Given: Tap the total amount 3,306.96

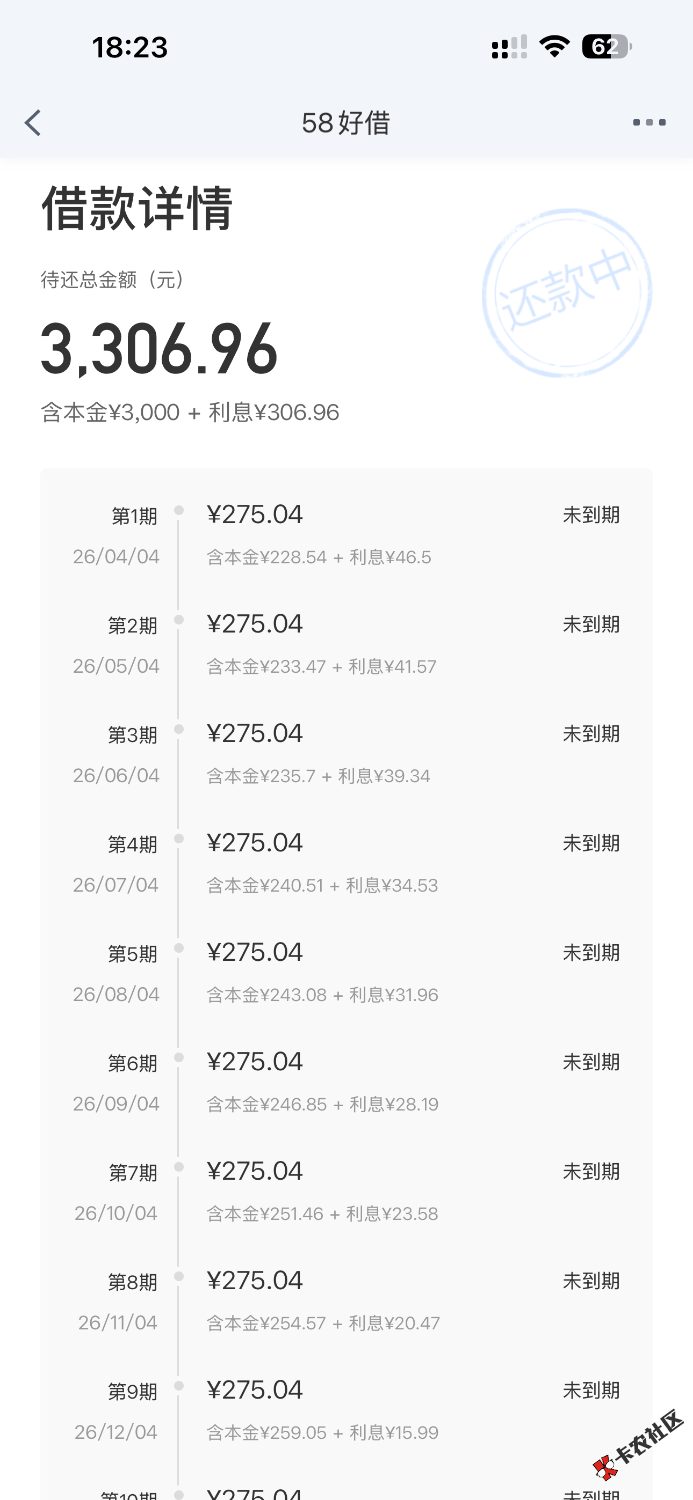Looking at the screenshot, I should tap(159, 349).
